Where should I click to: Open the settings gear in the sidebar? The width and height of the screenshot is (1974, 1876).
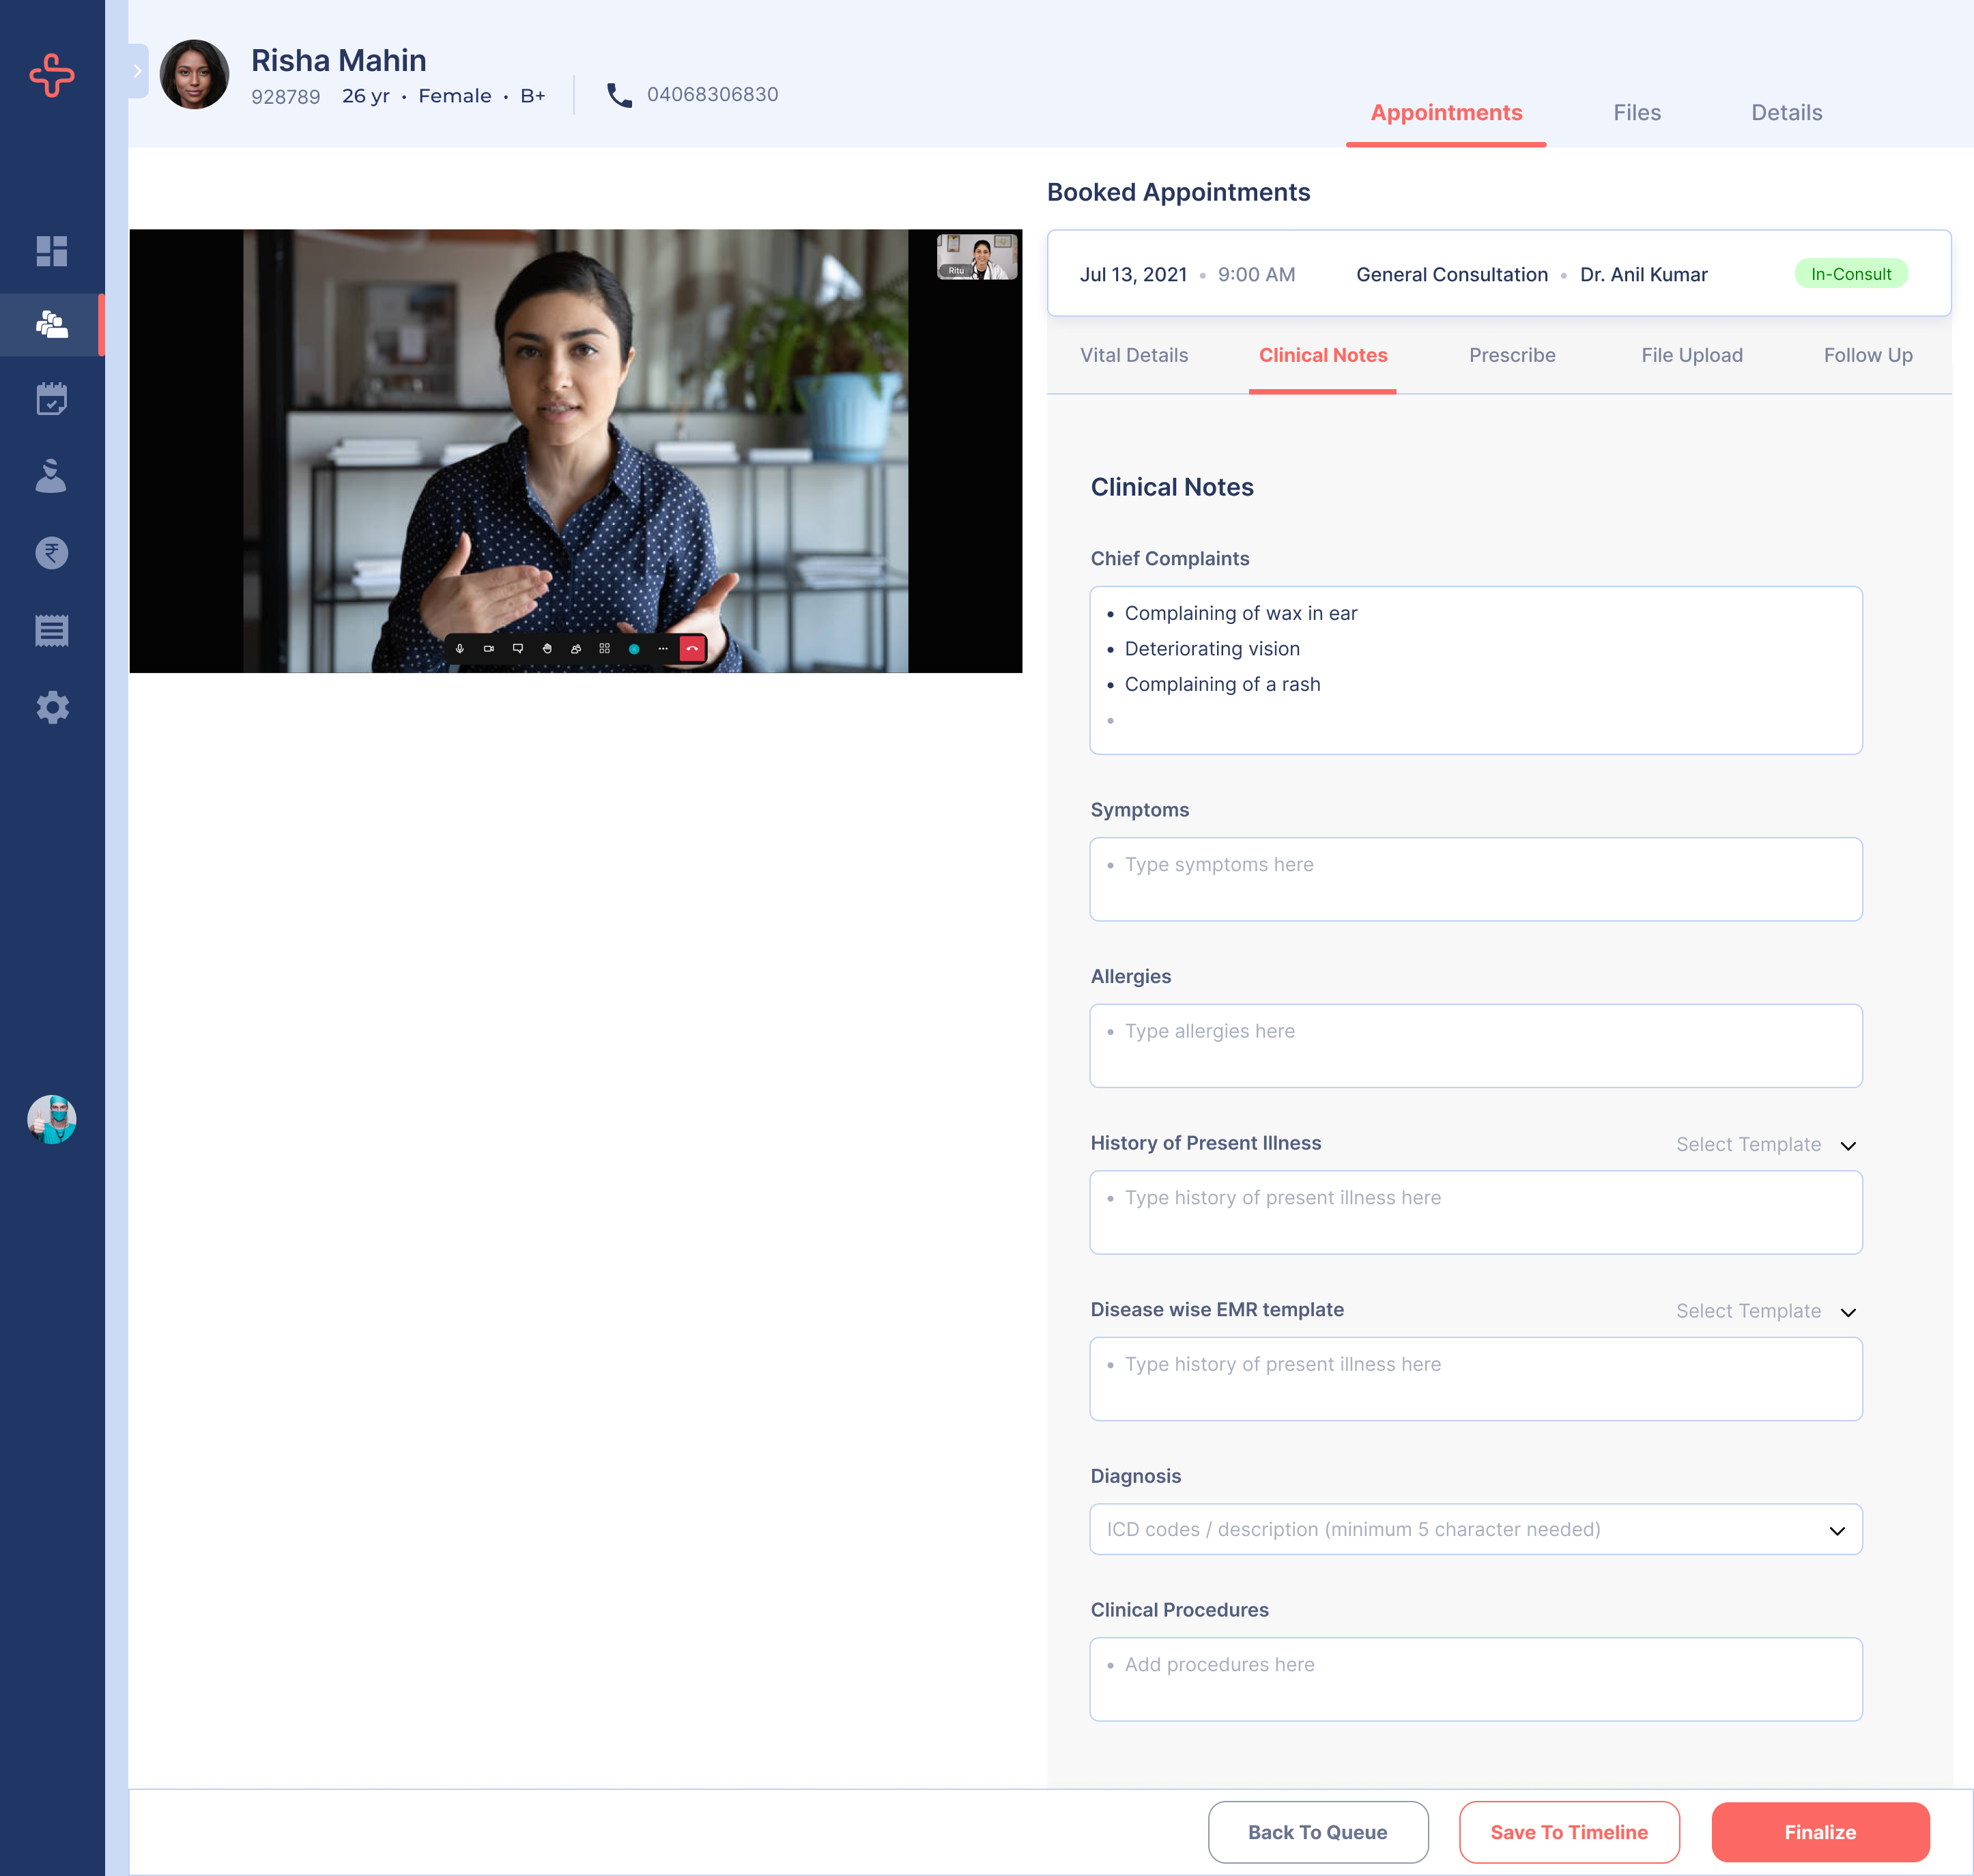(x=52, y=707)
